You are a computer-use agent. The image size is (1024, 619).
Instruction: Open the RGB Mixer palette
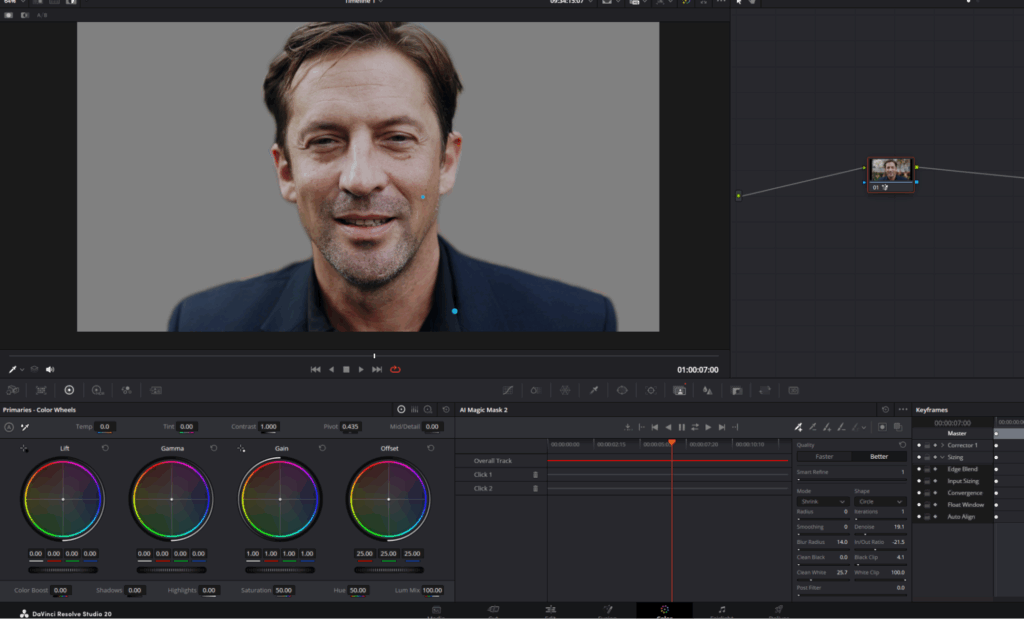[127, 390]
